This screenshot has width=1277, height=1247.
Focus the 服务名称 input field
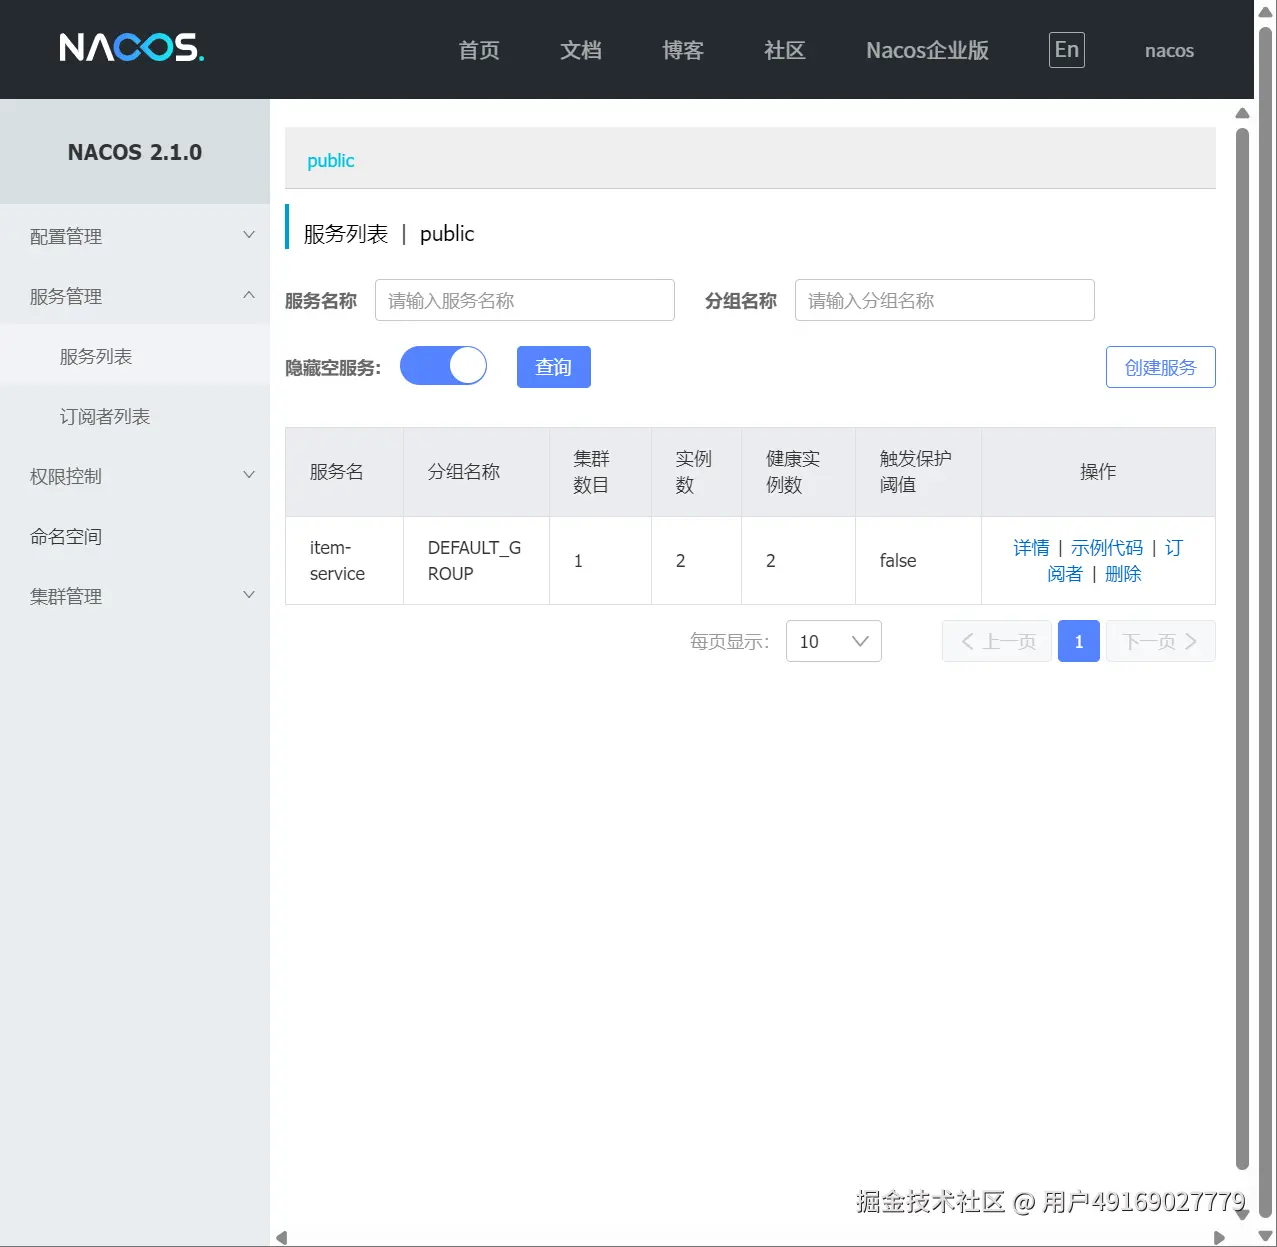pyautogui.click(x=525, y=300)
